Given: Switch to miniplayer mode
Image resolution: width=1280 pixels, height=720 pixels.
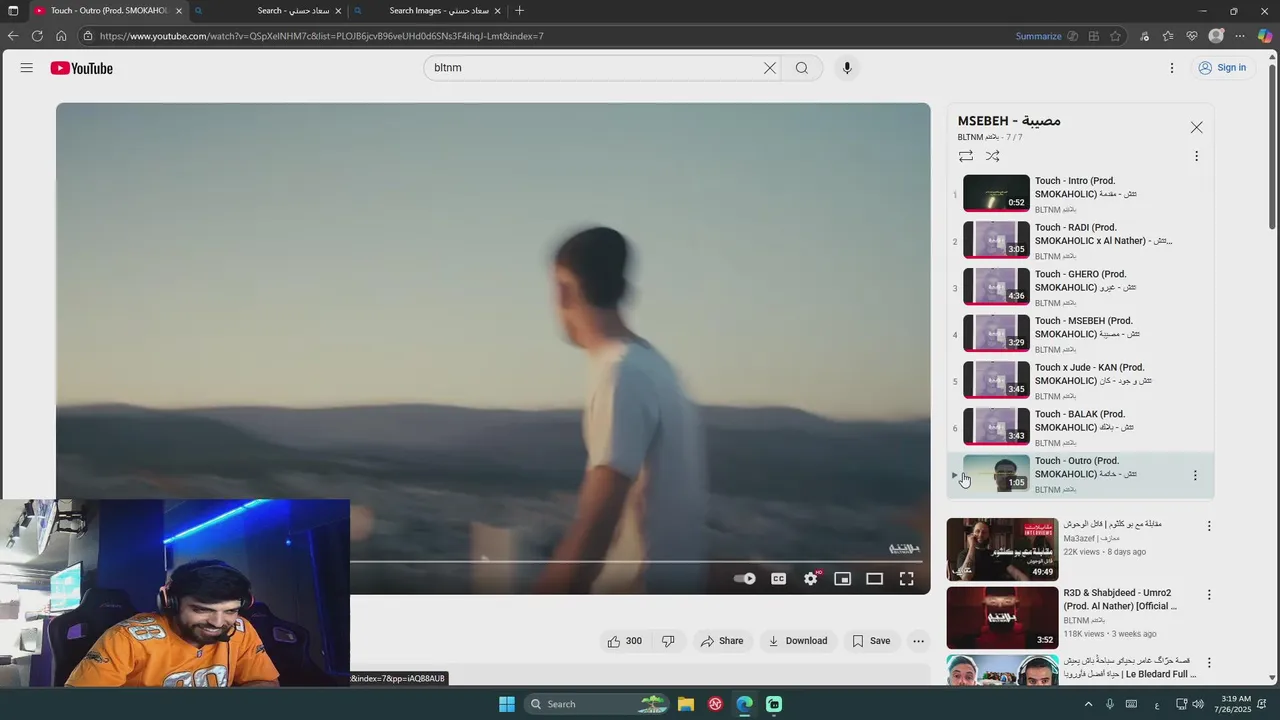Looking at the screenshot, I should click(x=843, y=579).
